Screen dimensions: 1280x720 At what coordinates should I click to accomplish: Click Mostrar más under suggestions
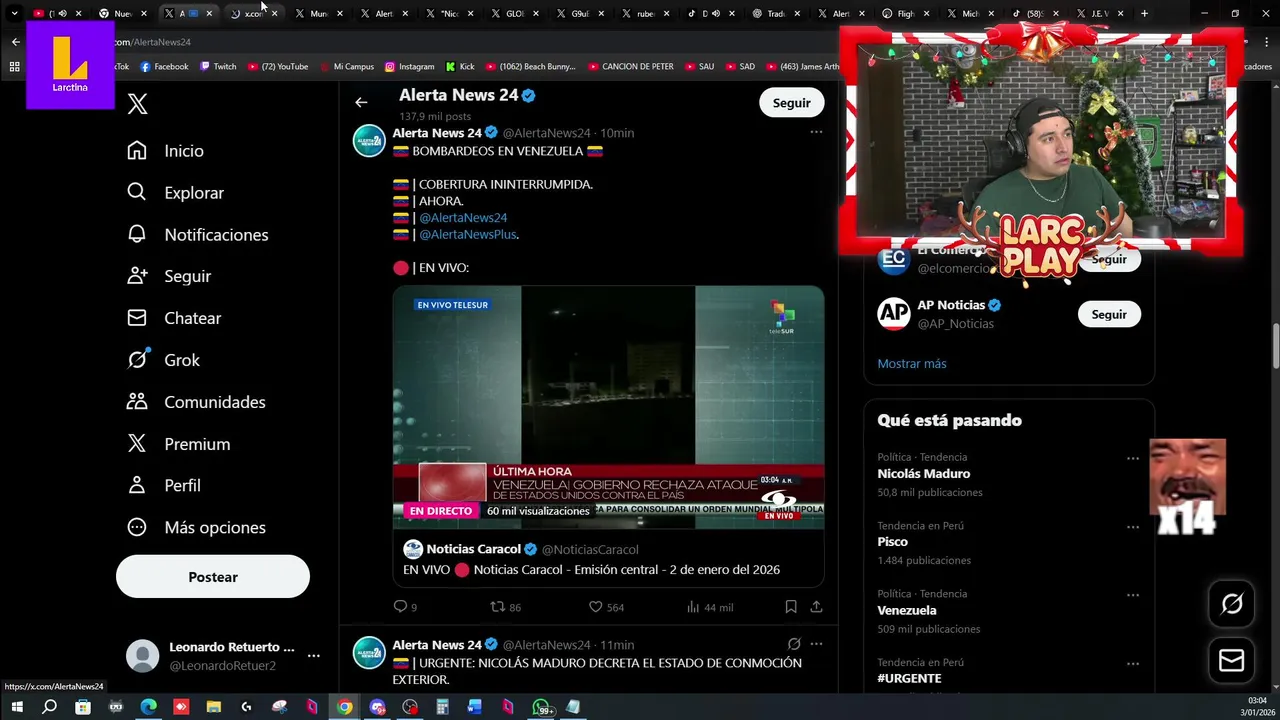[x=912, y=363]
